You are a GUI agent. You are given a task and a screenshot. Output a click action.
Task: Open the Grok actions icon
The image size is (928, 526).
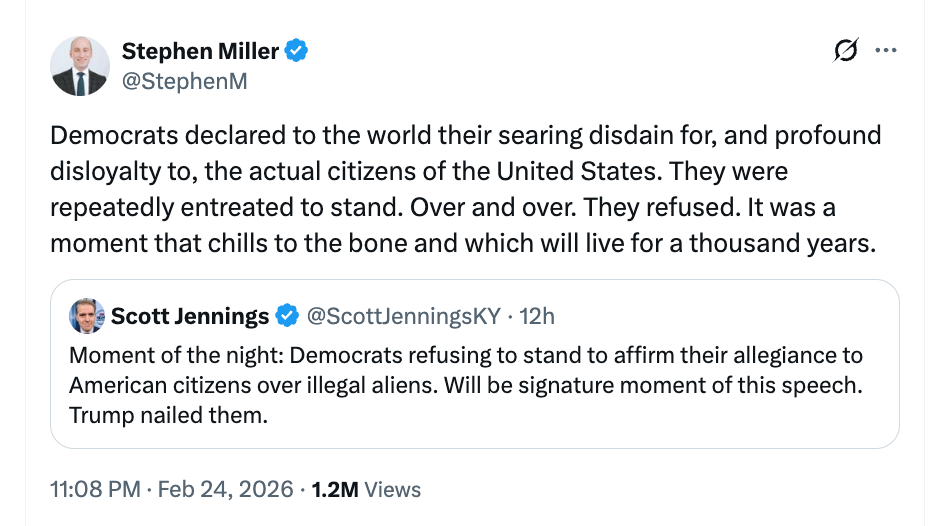pos(846,50)
